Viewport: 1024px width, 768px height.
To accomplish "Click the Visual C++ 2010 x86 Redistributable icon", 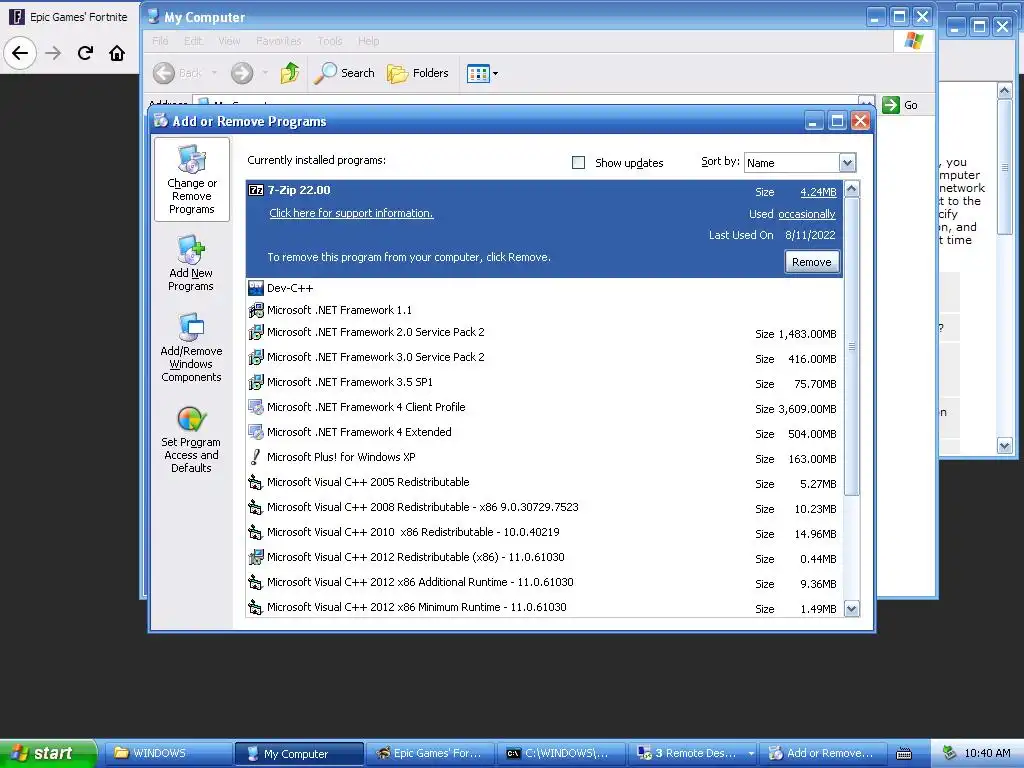I will [x=256, y=532].
